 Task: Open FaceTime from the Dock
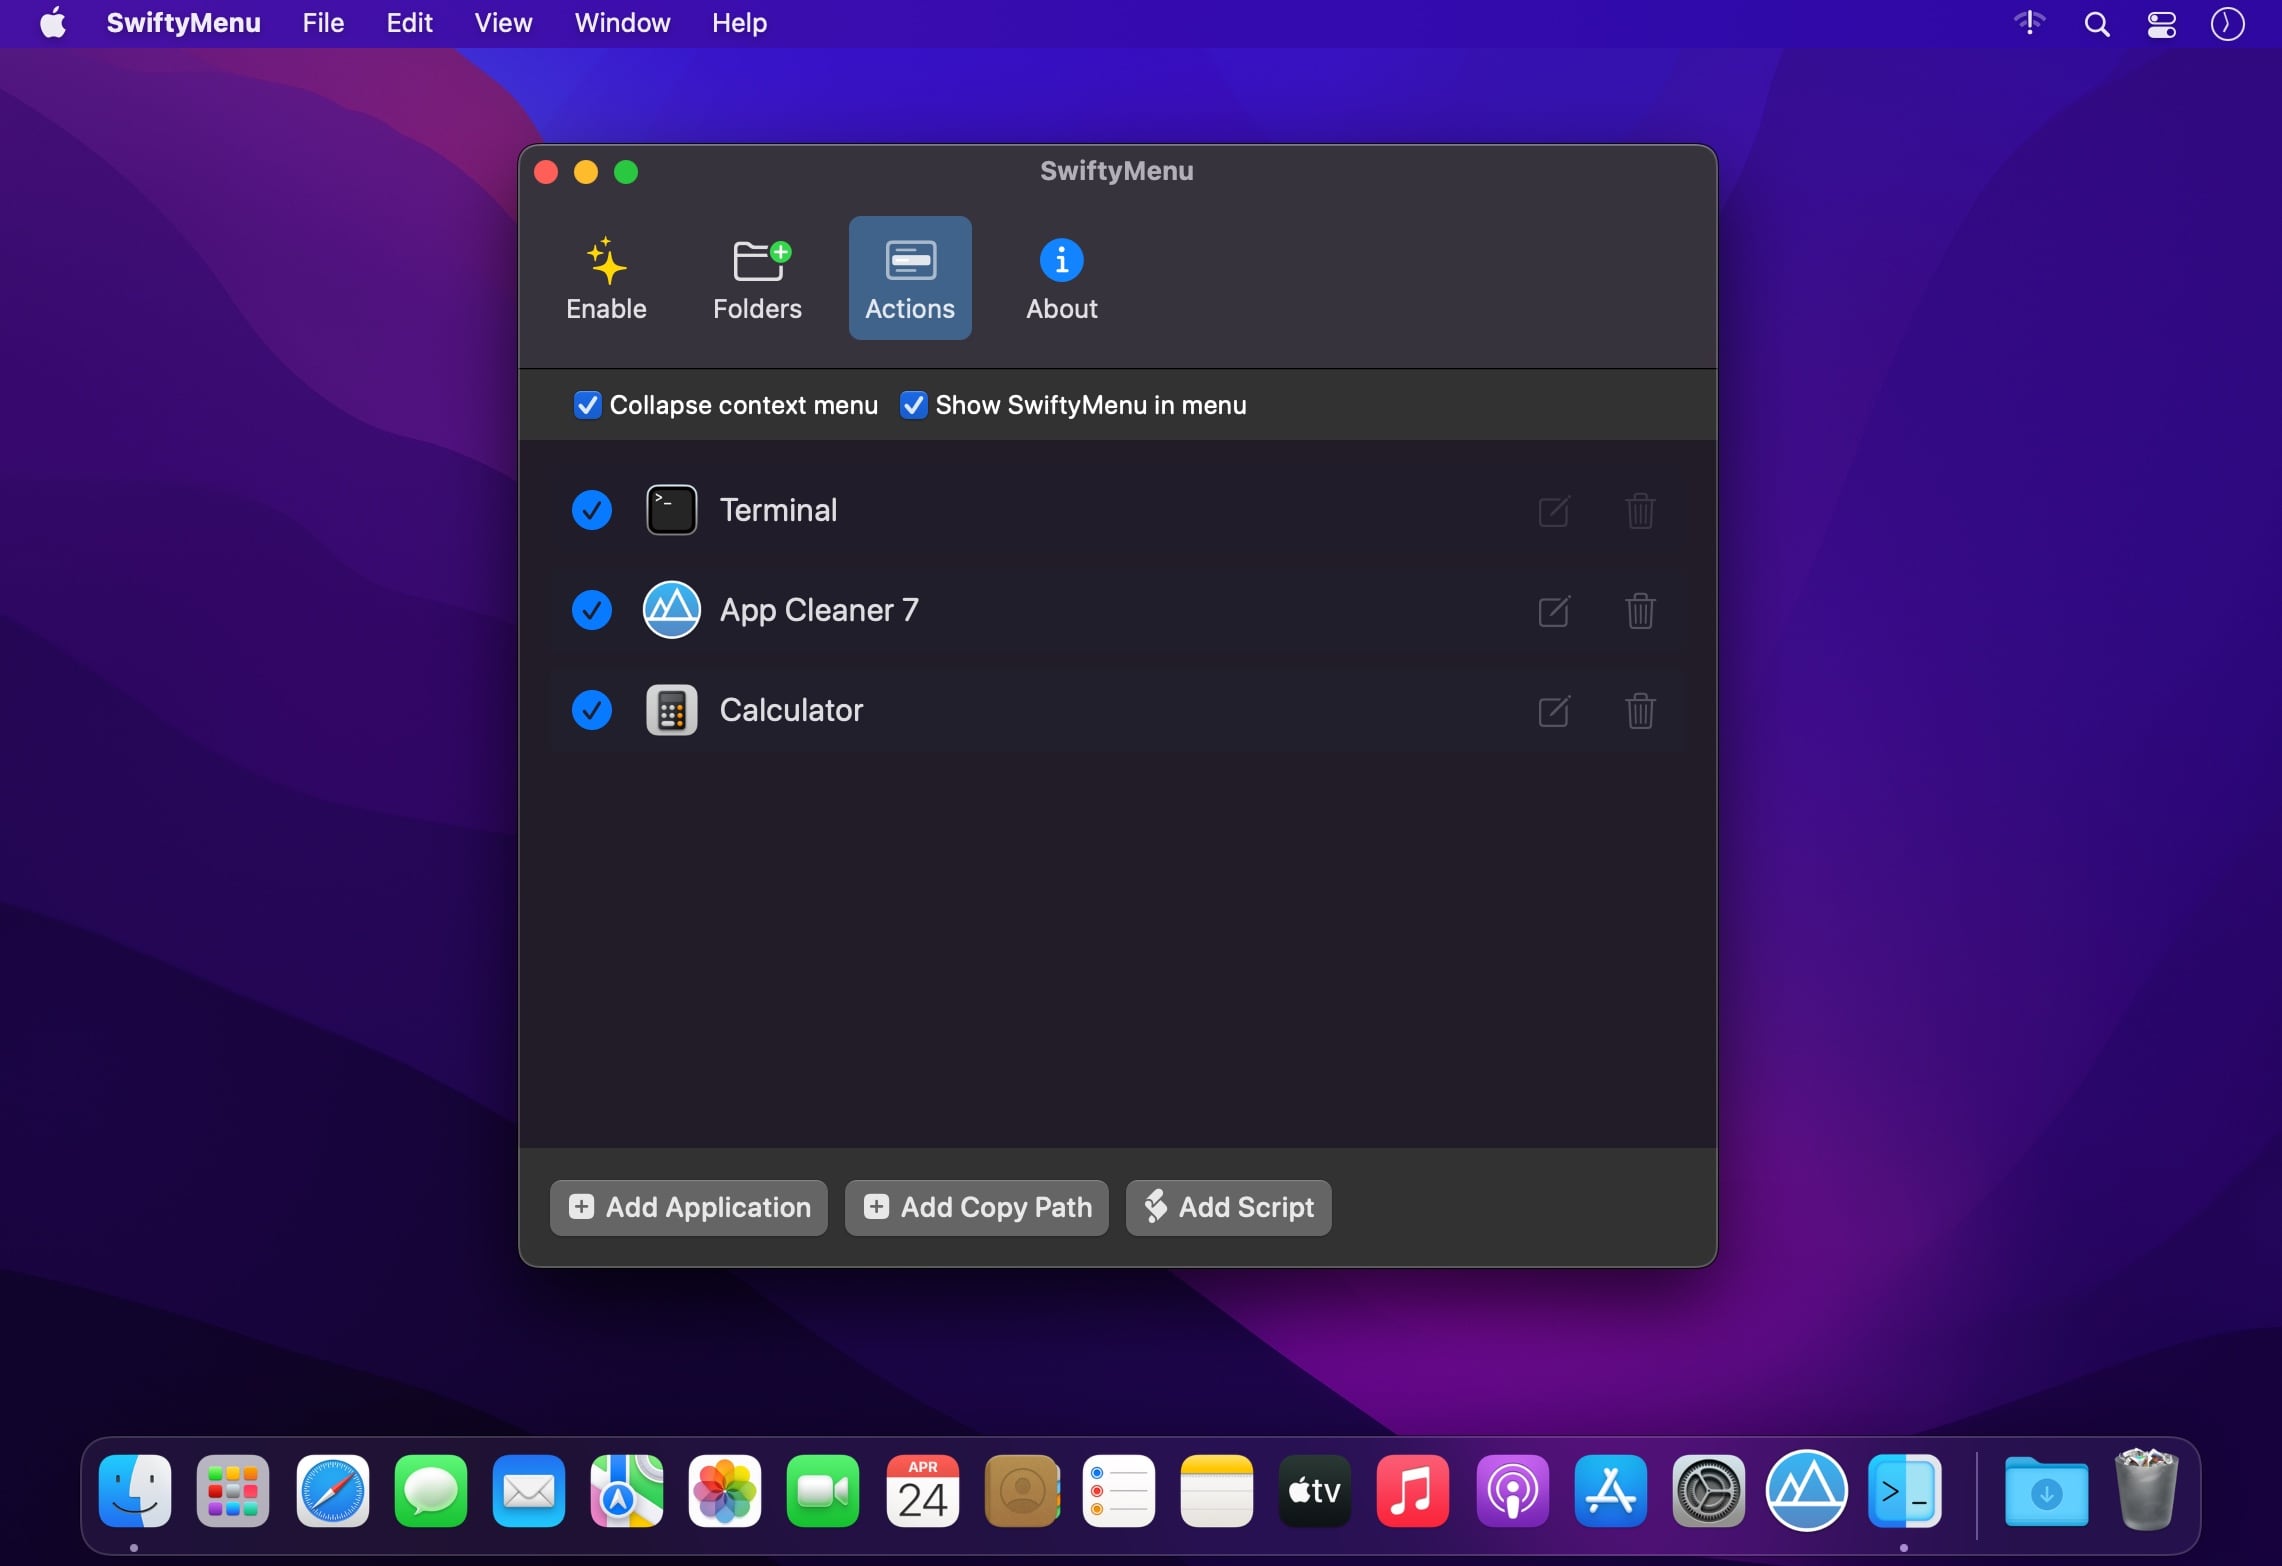click(x=823, y=1491)
